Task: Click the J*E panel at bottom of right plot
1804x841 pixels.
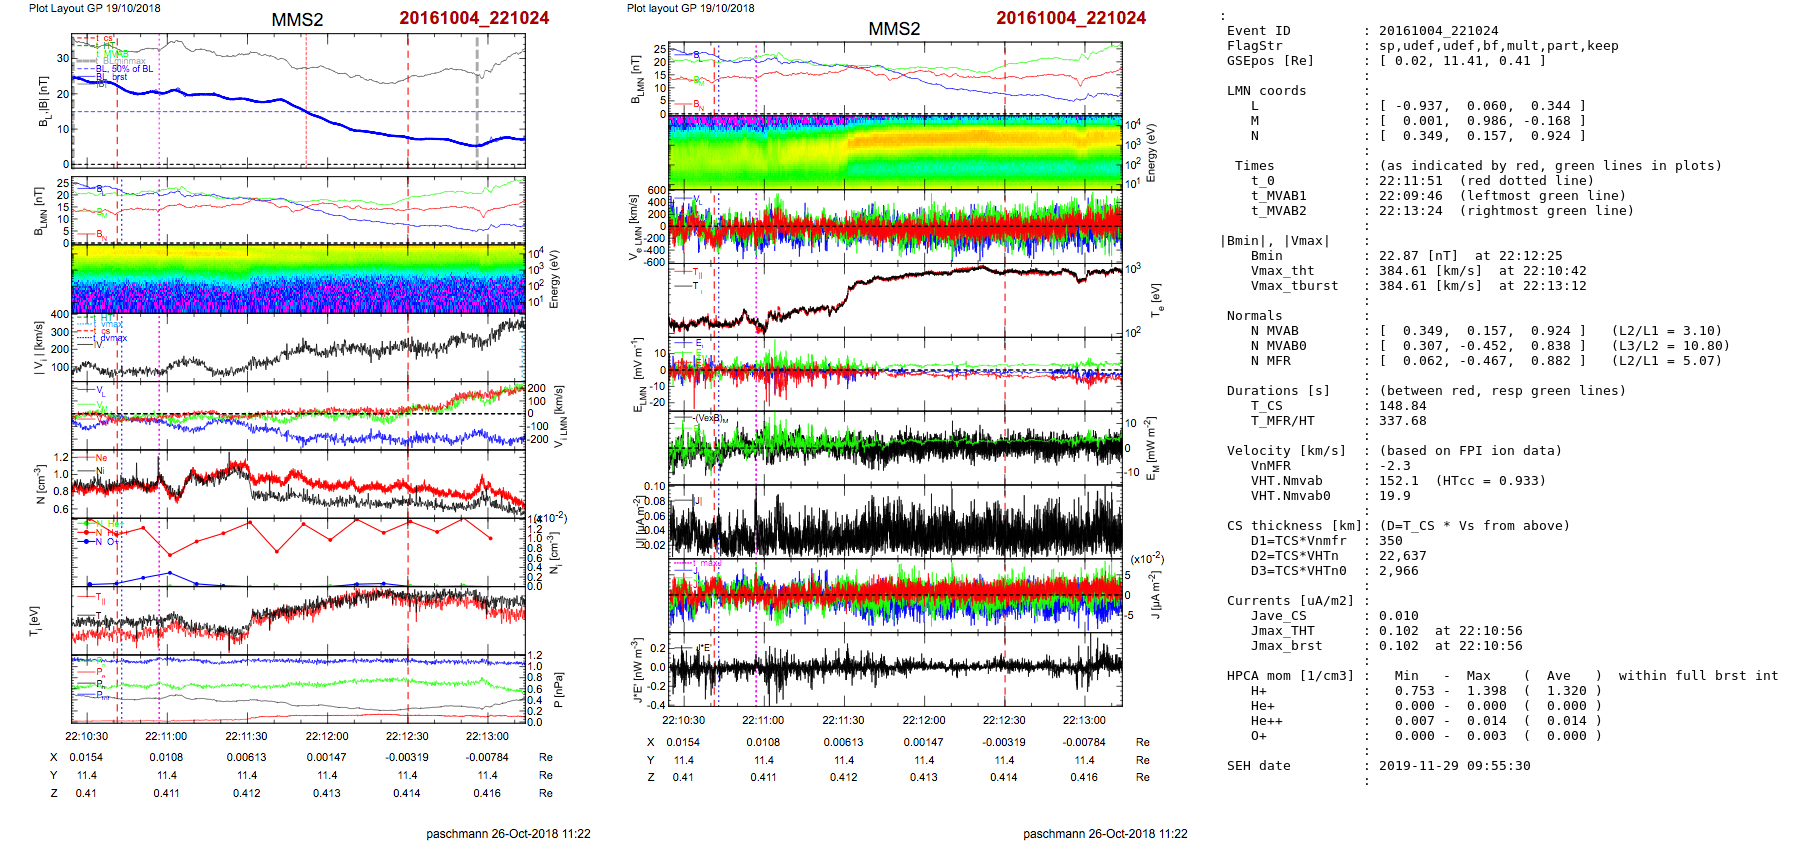Action: 895,669
